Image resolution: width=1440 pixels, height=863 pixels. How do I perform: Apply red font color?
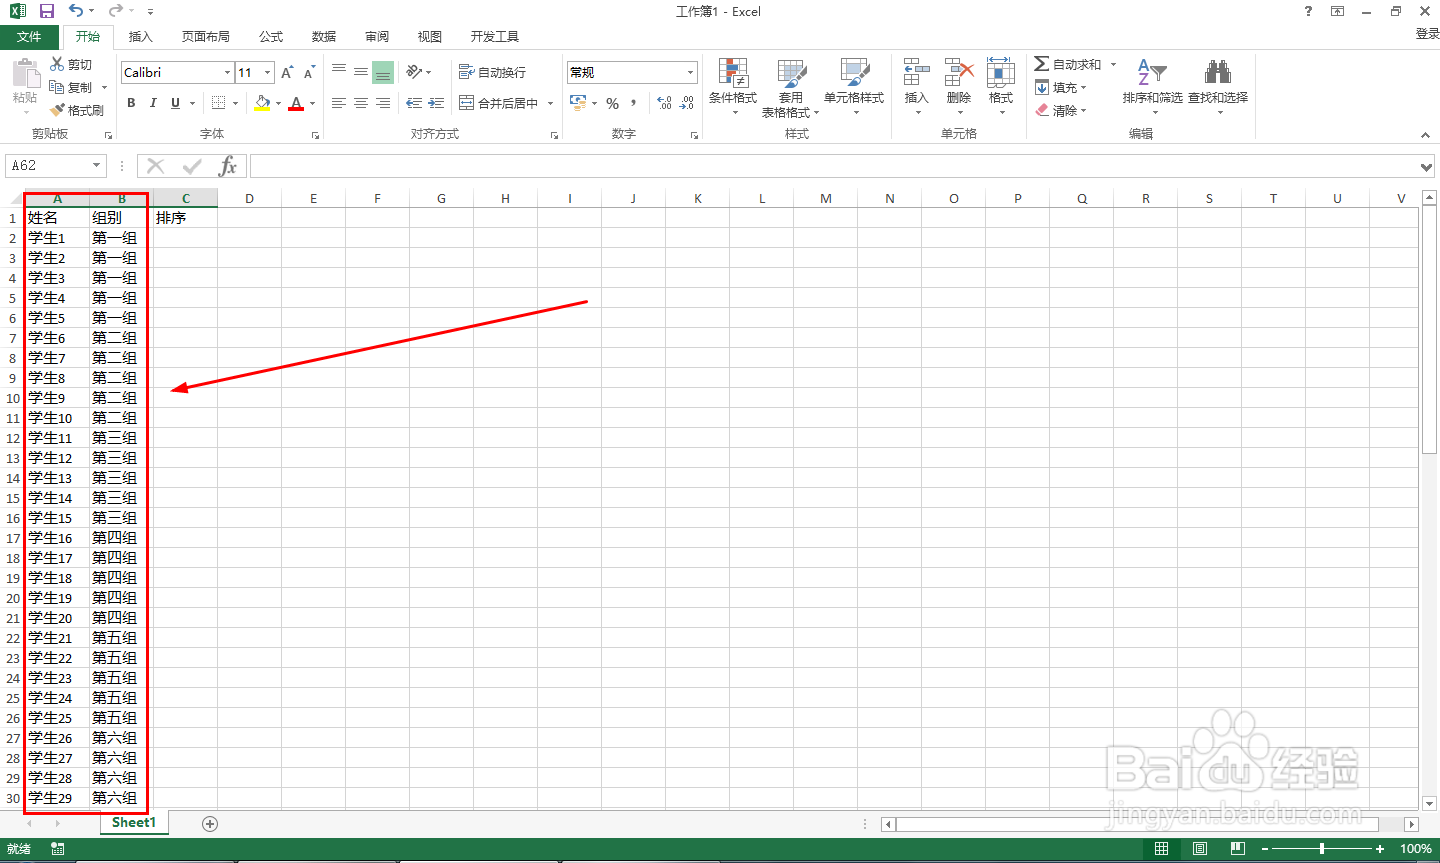[296, 103]
